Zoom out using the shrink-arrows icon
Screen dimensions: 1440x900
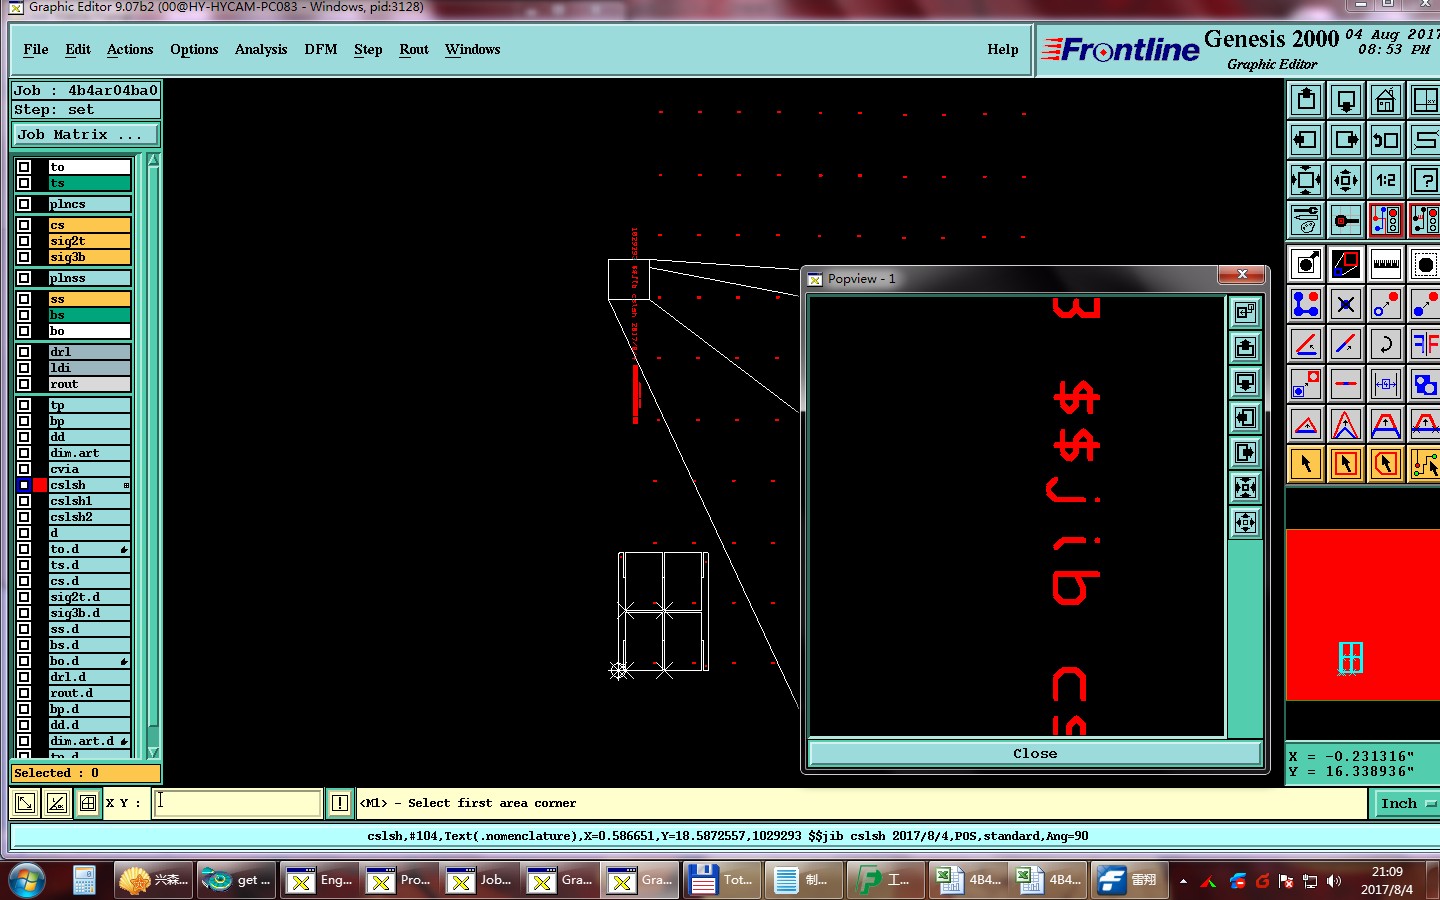coord(1346,180)
